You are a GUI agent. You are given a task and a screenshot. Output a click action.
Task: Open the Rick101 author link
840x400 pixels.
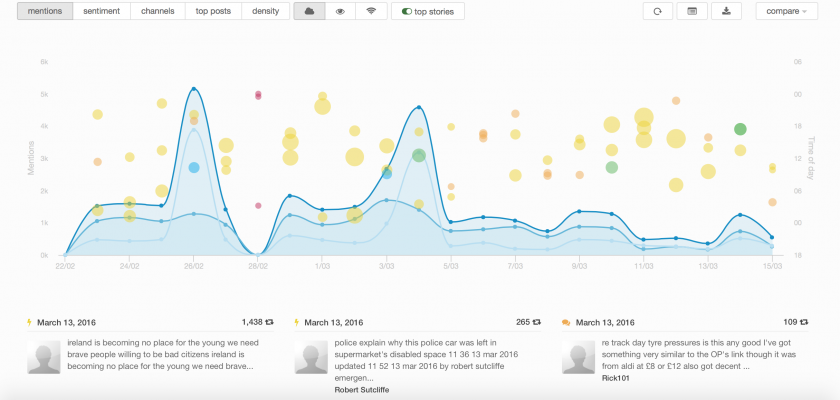(x=617, y=378)
